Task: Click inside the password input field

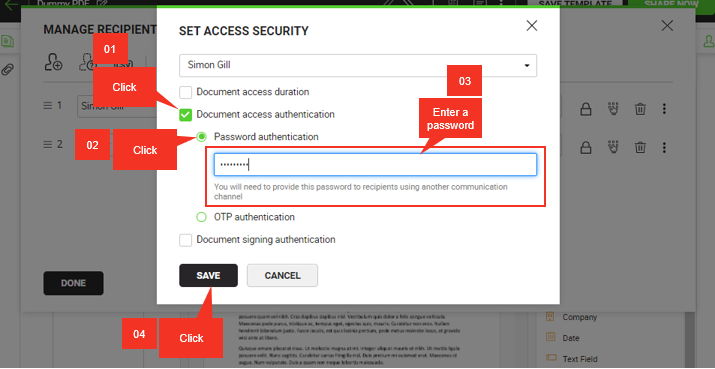Action: [x=375, y=165]
